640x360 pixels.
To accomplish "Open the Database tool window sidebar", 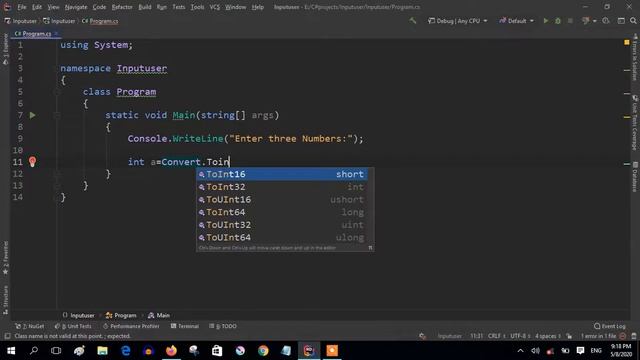I will (x=635, y=176).
